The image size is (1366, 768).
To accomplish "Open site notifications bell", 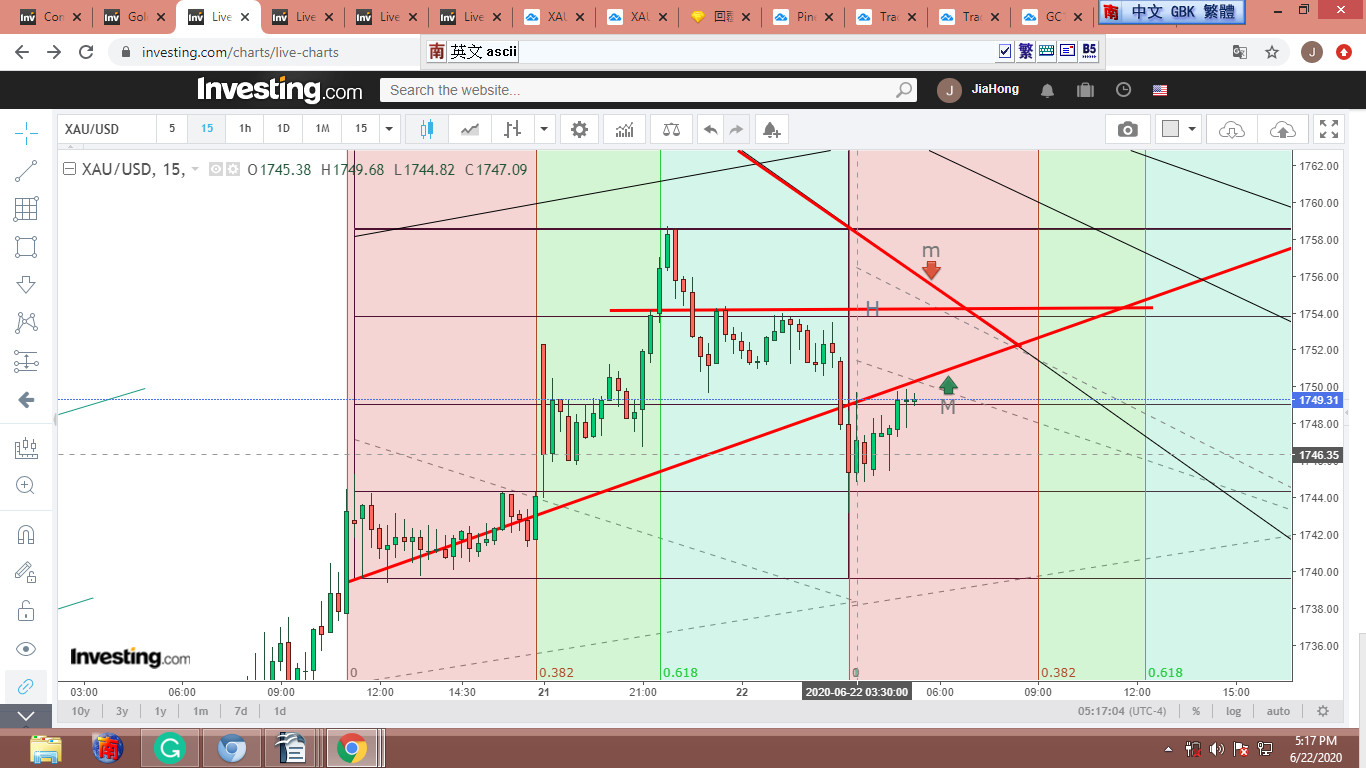I will coord(1047,90).
